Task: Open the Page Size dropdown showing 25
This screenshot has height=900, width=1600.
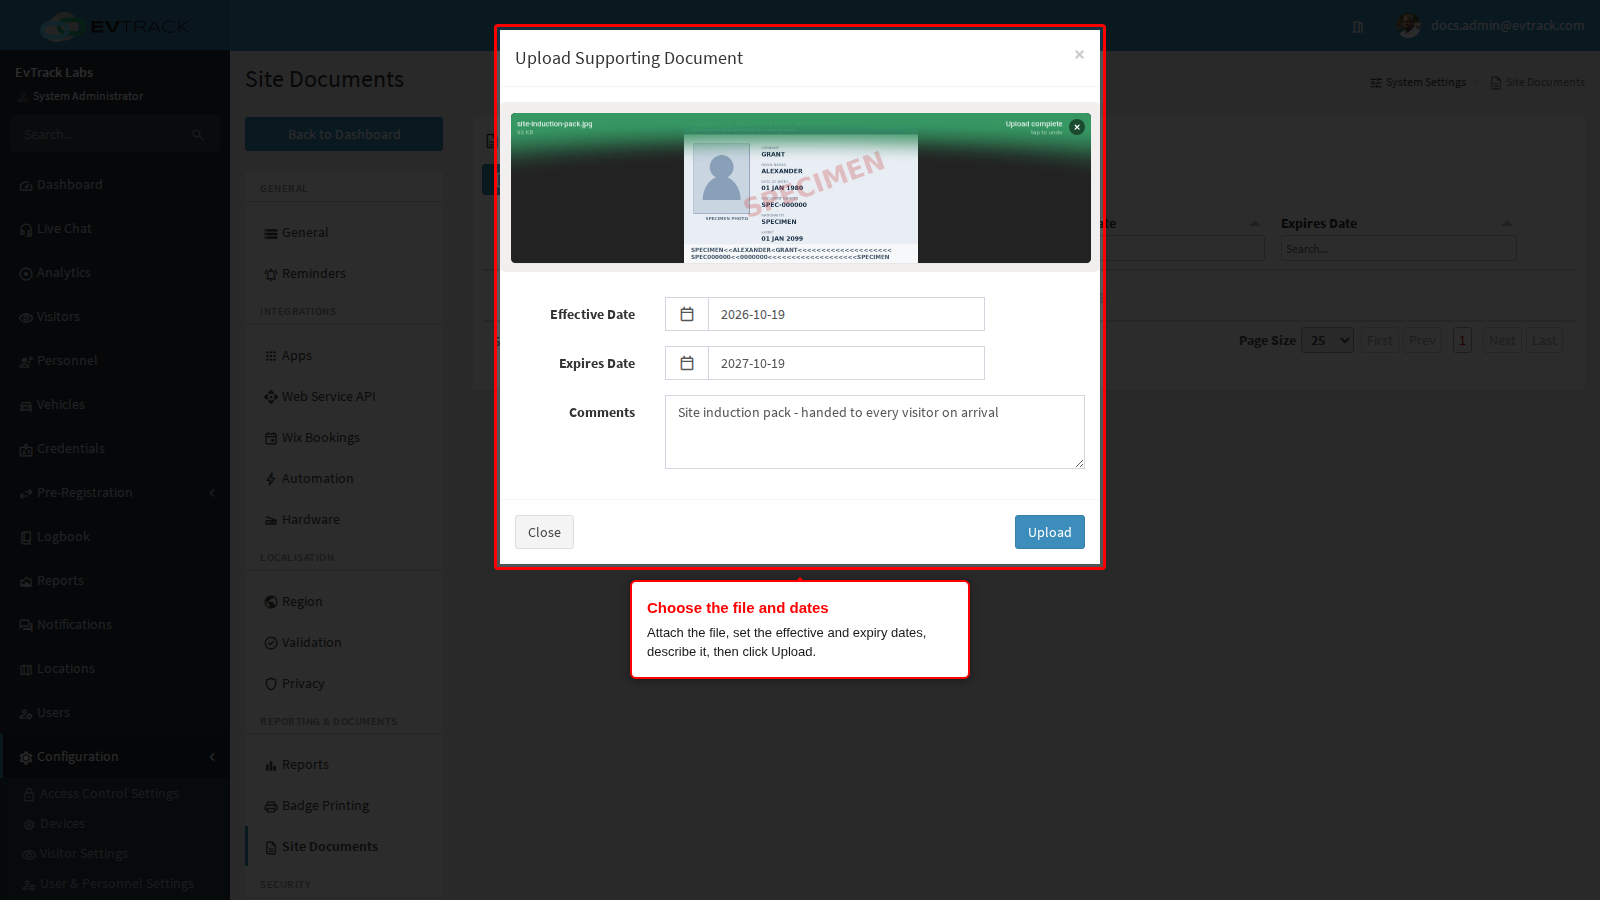Action: pos(1328,340)
